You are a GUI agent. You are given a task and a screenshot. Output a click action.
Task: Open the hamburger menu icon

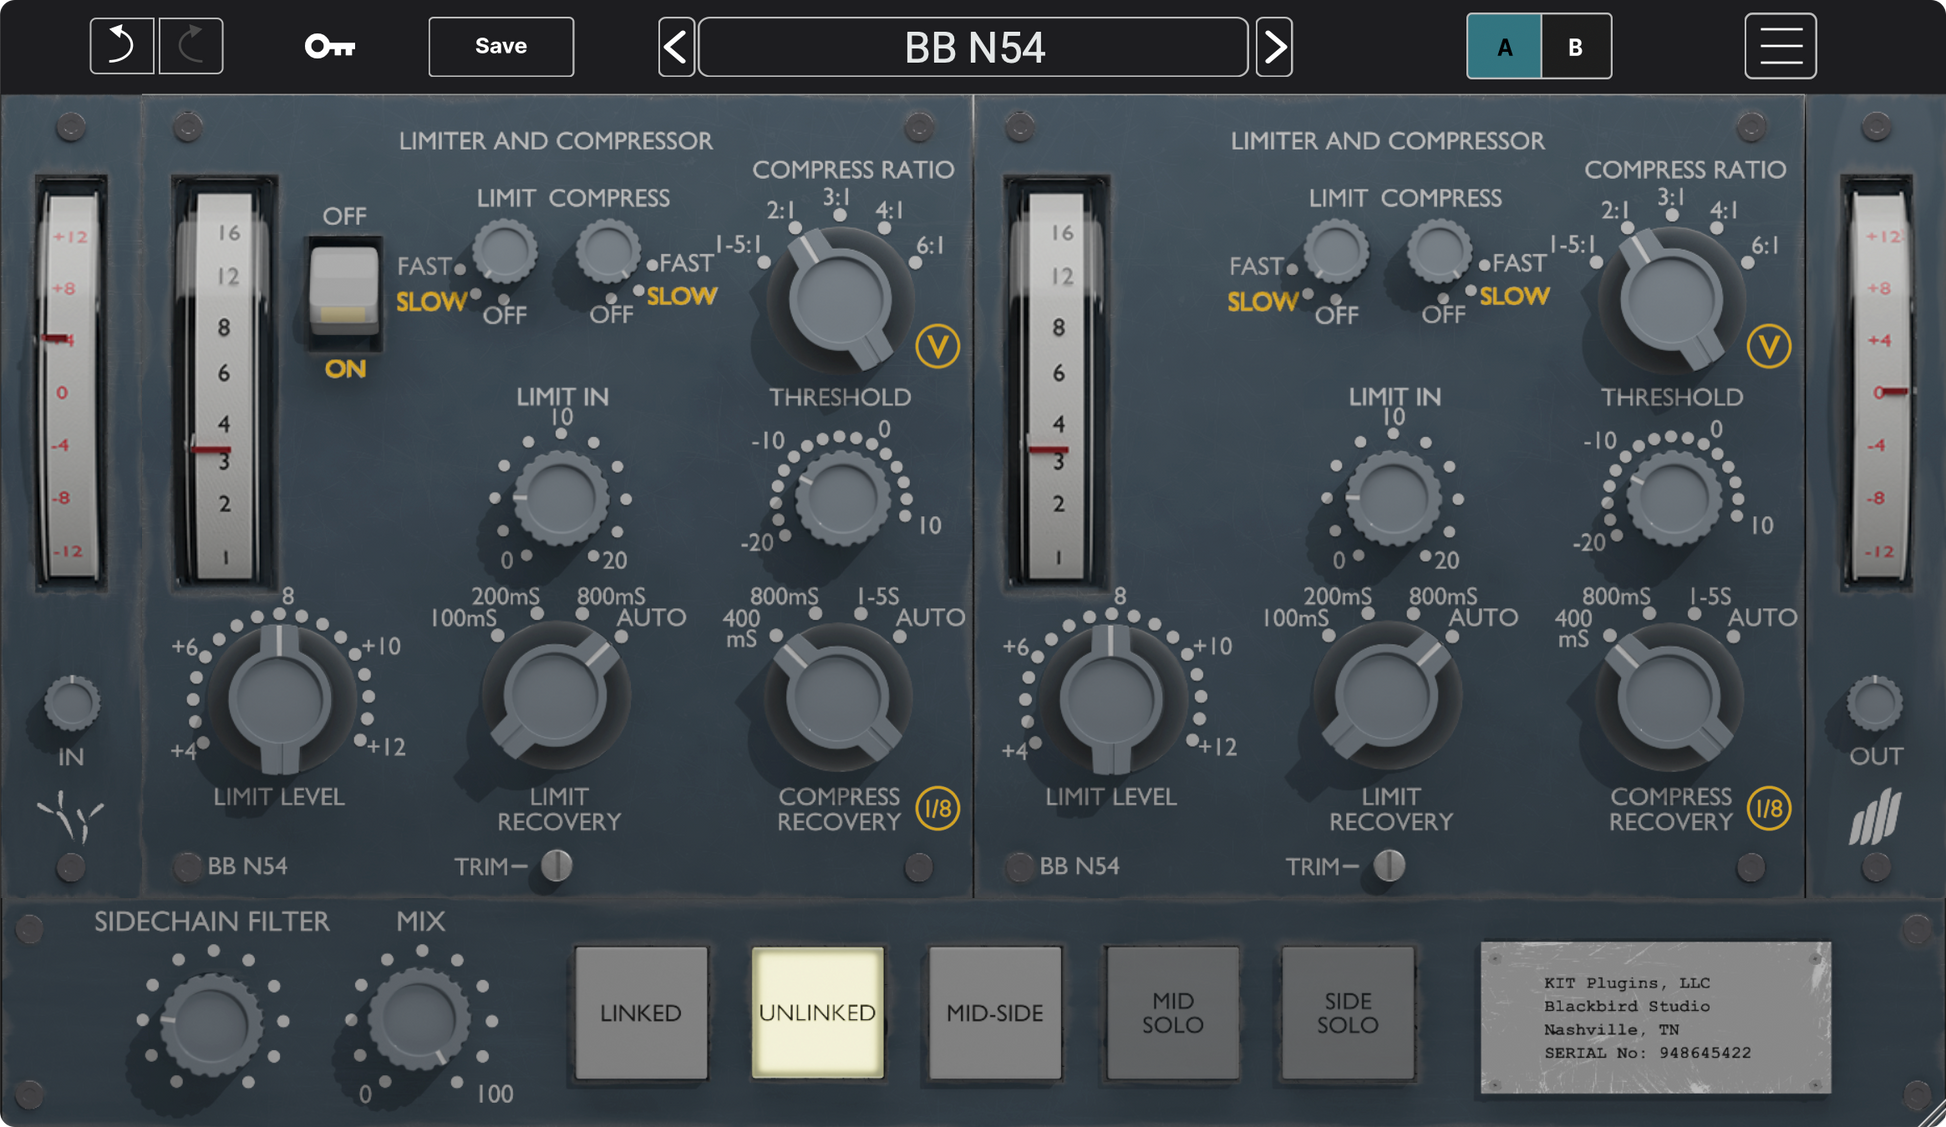tap(1781, 45)
